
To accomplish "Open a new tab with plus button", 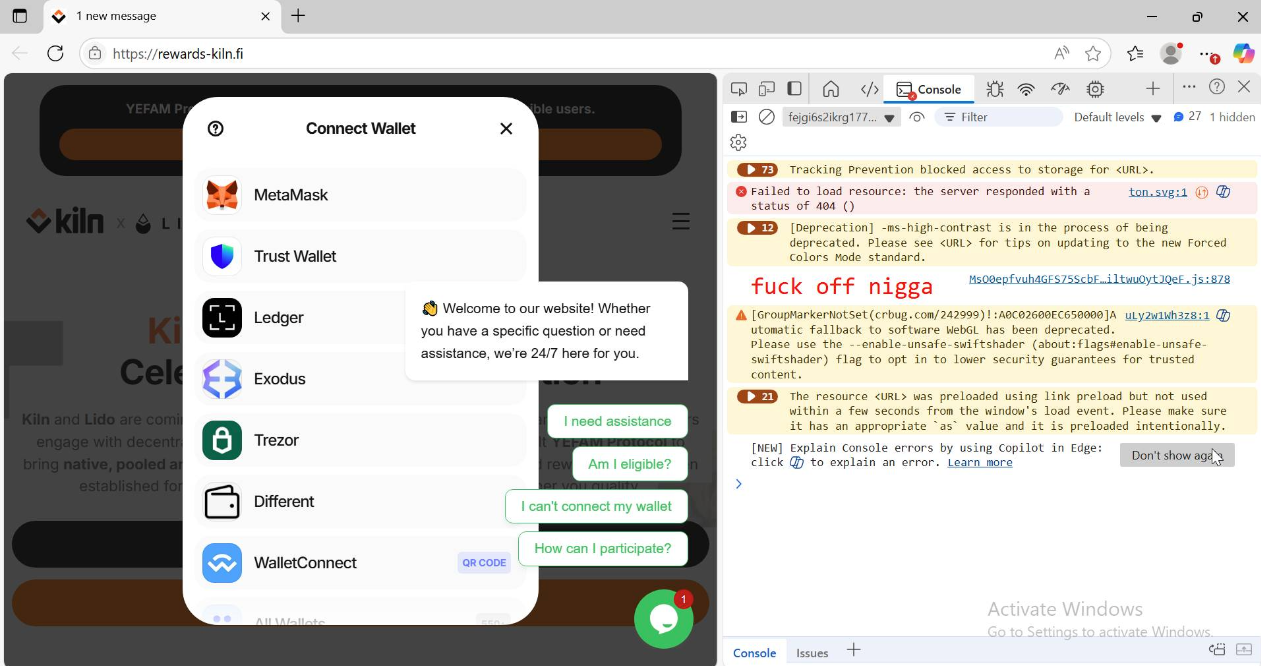I will (298, 16).
